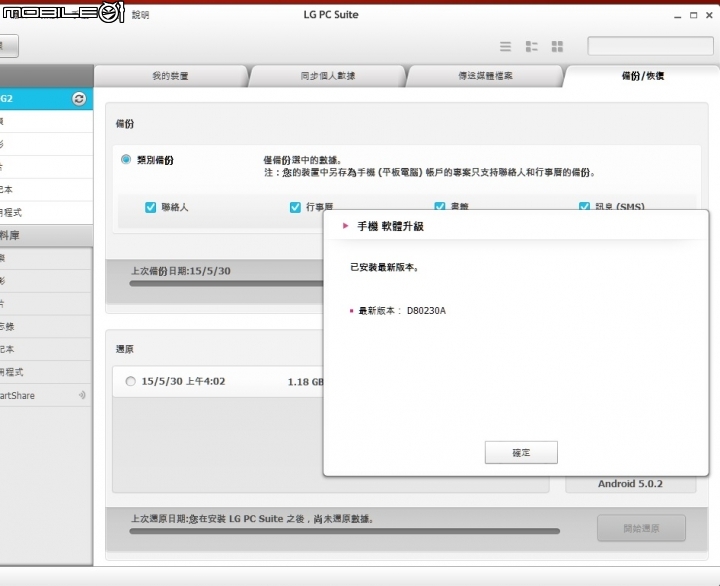This screenshot has width=720, height=586.
Task: Click the restore progress bar
Action: click(344, 531)
